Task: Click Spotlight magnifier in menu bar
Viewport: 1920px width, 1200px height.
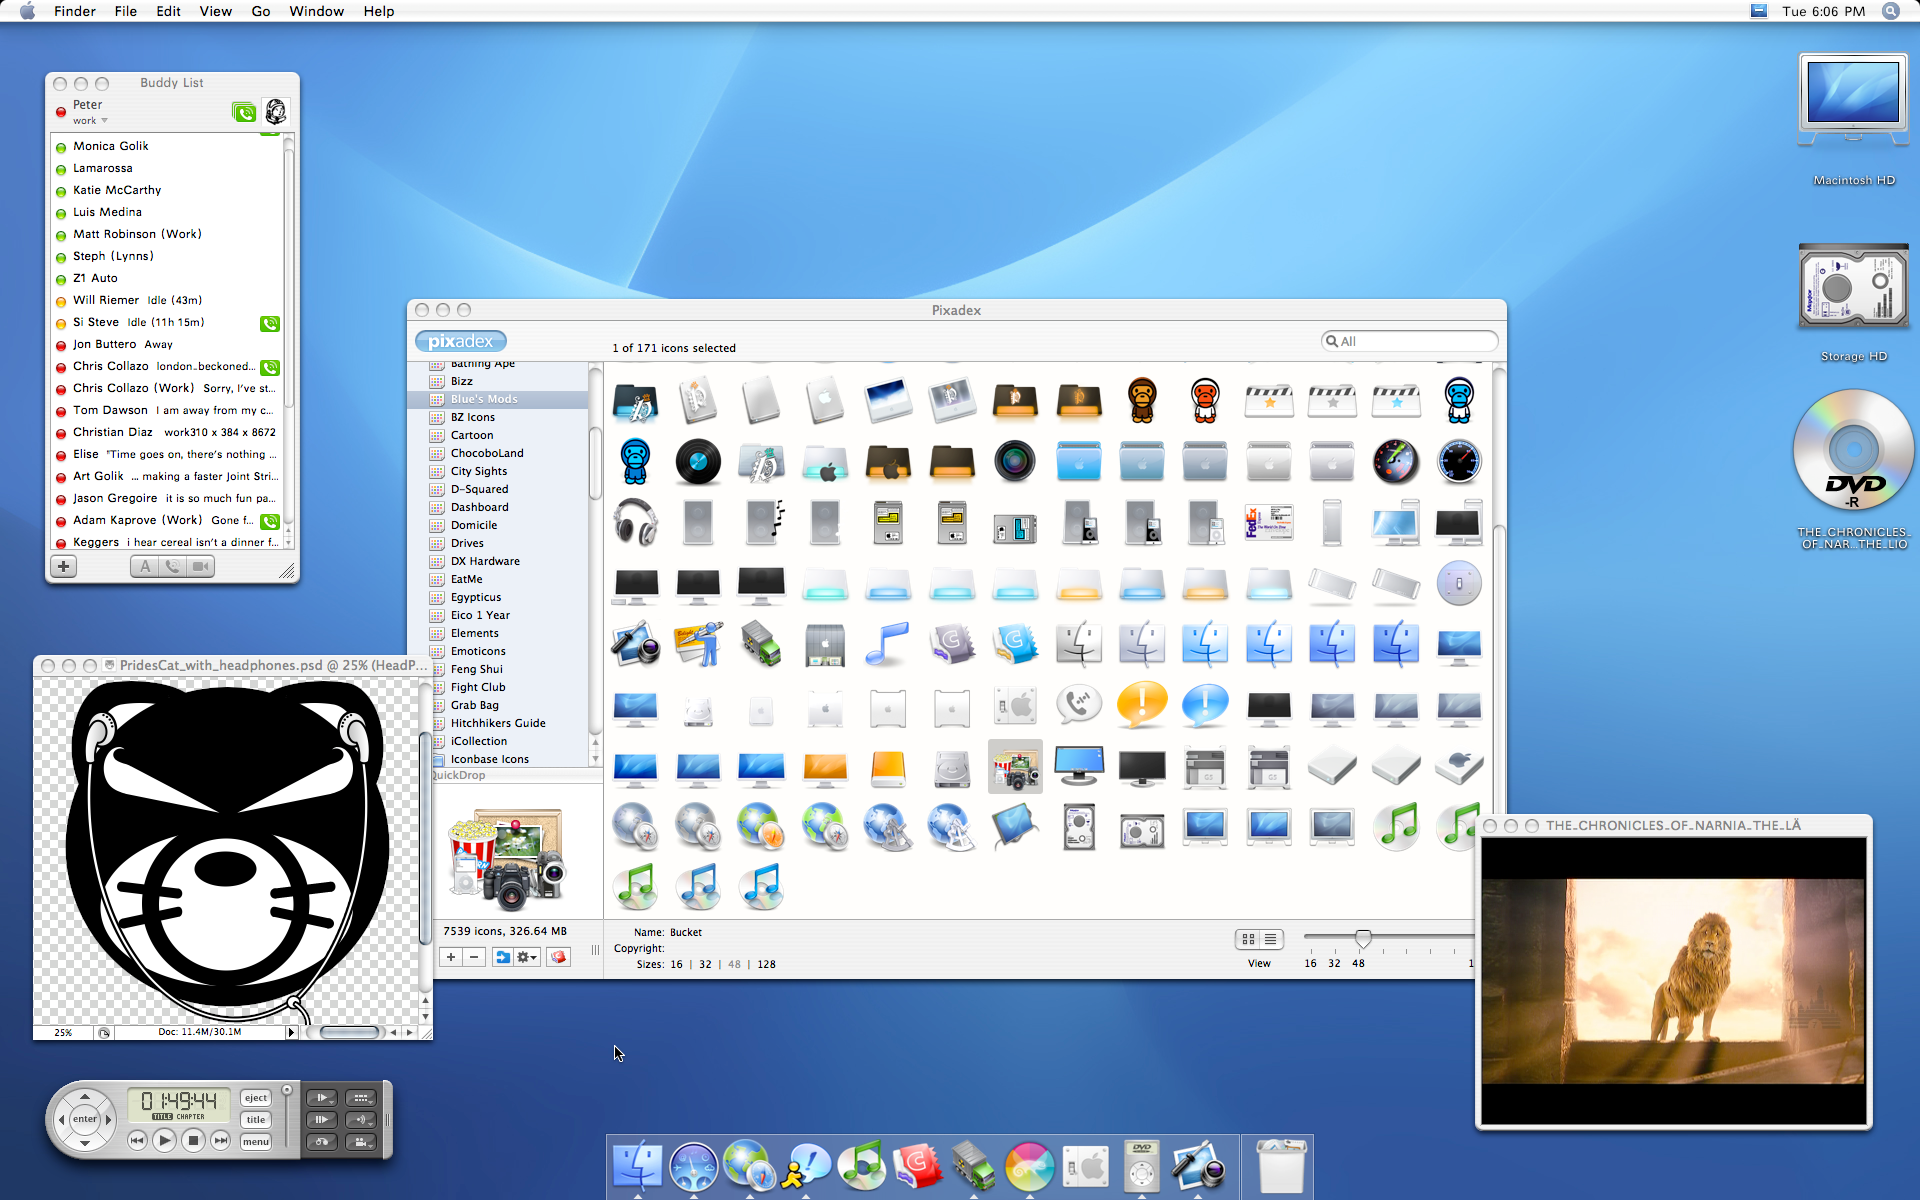Action: pyautogui.click(x=1890, y=11)
